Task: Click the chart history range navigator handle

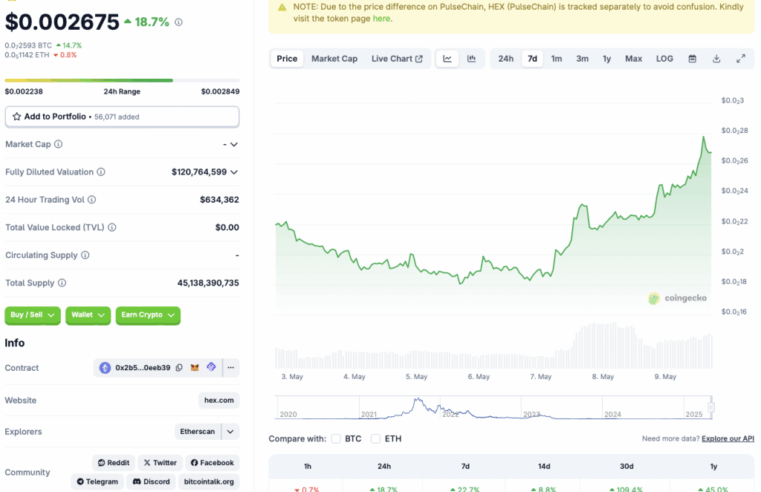Action: 711,407
